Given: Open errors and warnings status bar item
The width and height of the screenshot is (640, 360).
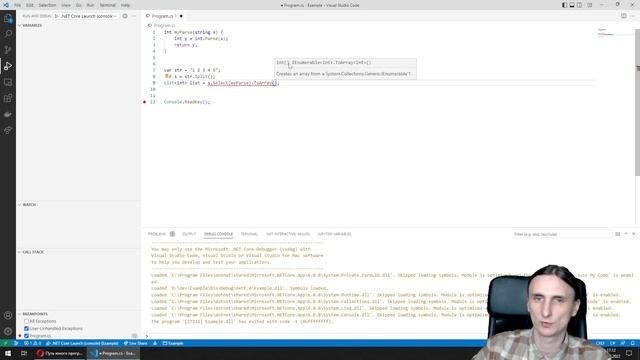Looking at the screenshot, I should coord(32,343).
